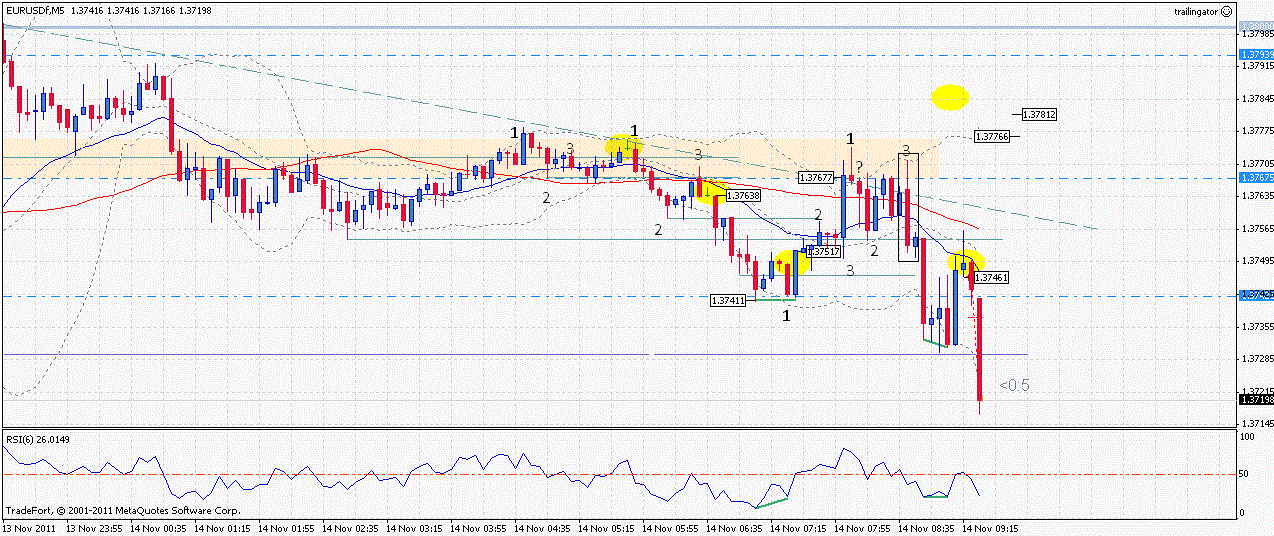Click the 14 Nov 01:15 time label

(221, 527)
